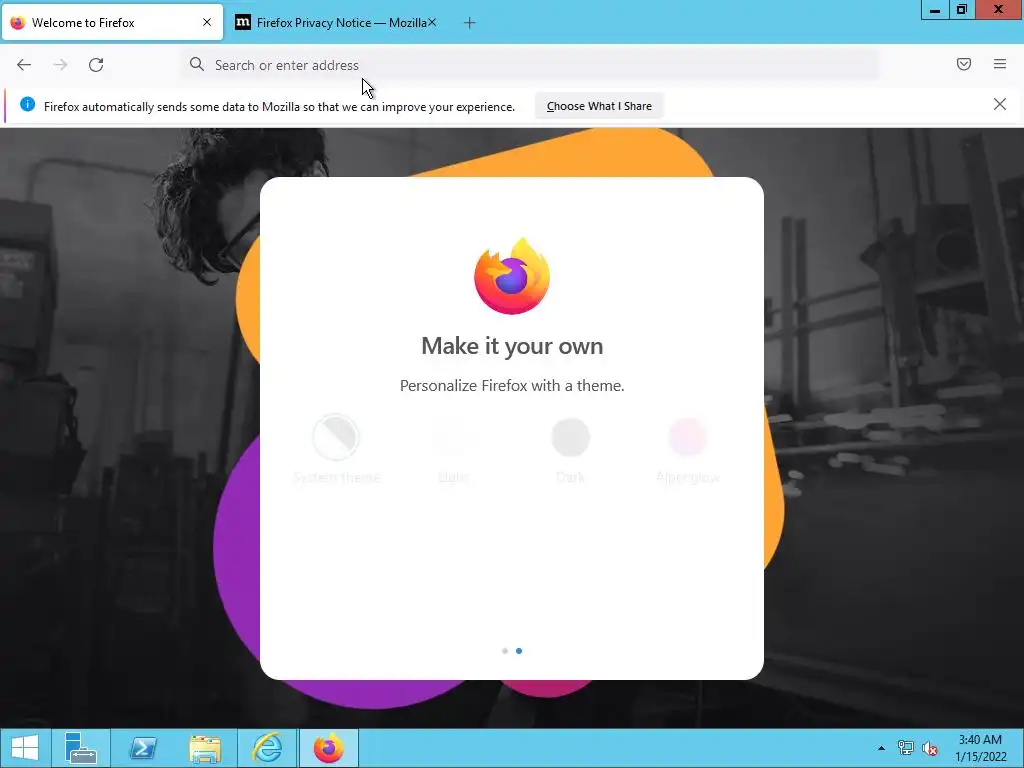Reload the current page
Viewport: 1024px width, 768px height.
click(x=96, y=65)
